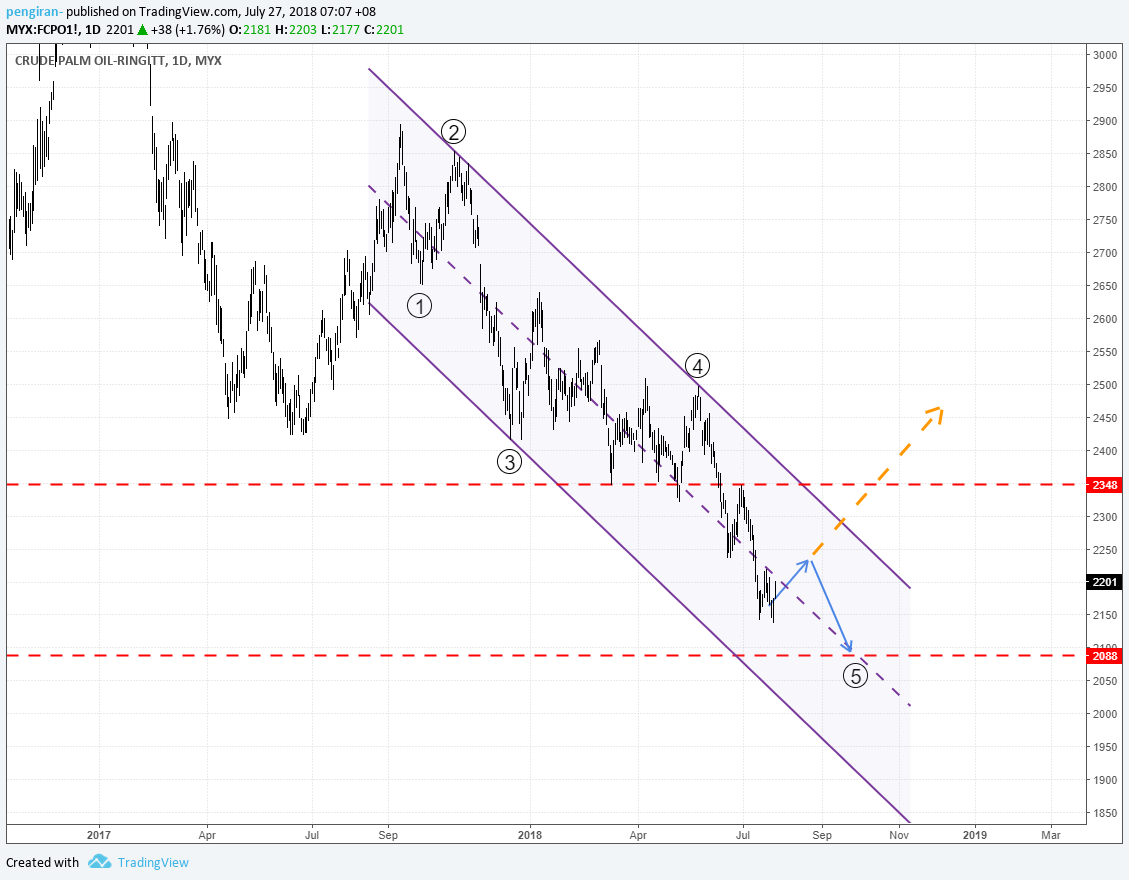Click the 2017 year label on time axis
This screenshot has width=1129, height=880.
click(99, 835)
